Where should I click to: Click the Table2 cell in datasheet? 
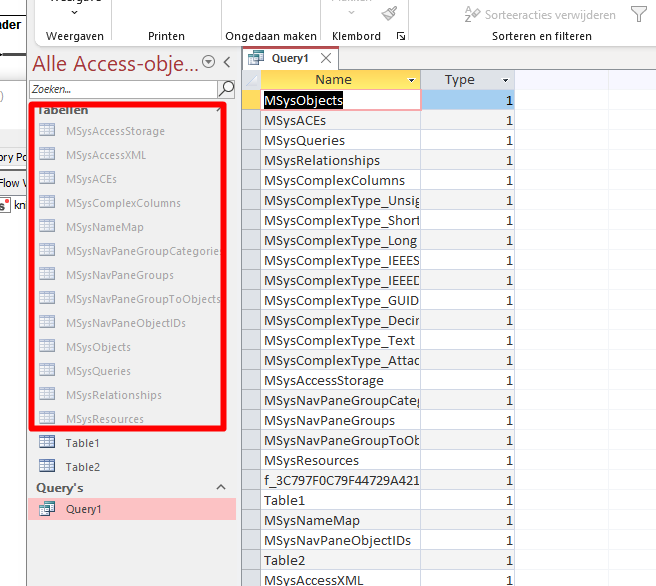click(x=340, y=560)
